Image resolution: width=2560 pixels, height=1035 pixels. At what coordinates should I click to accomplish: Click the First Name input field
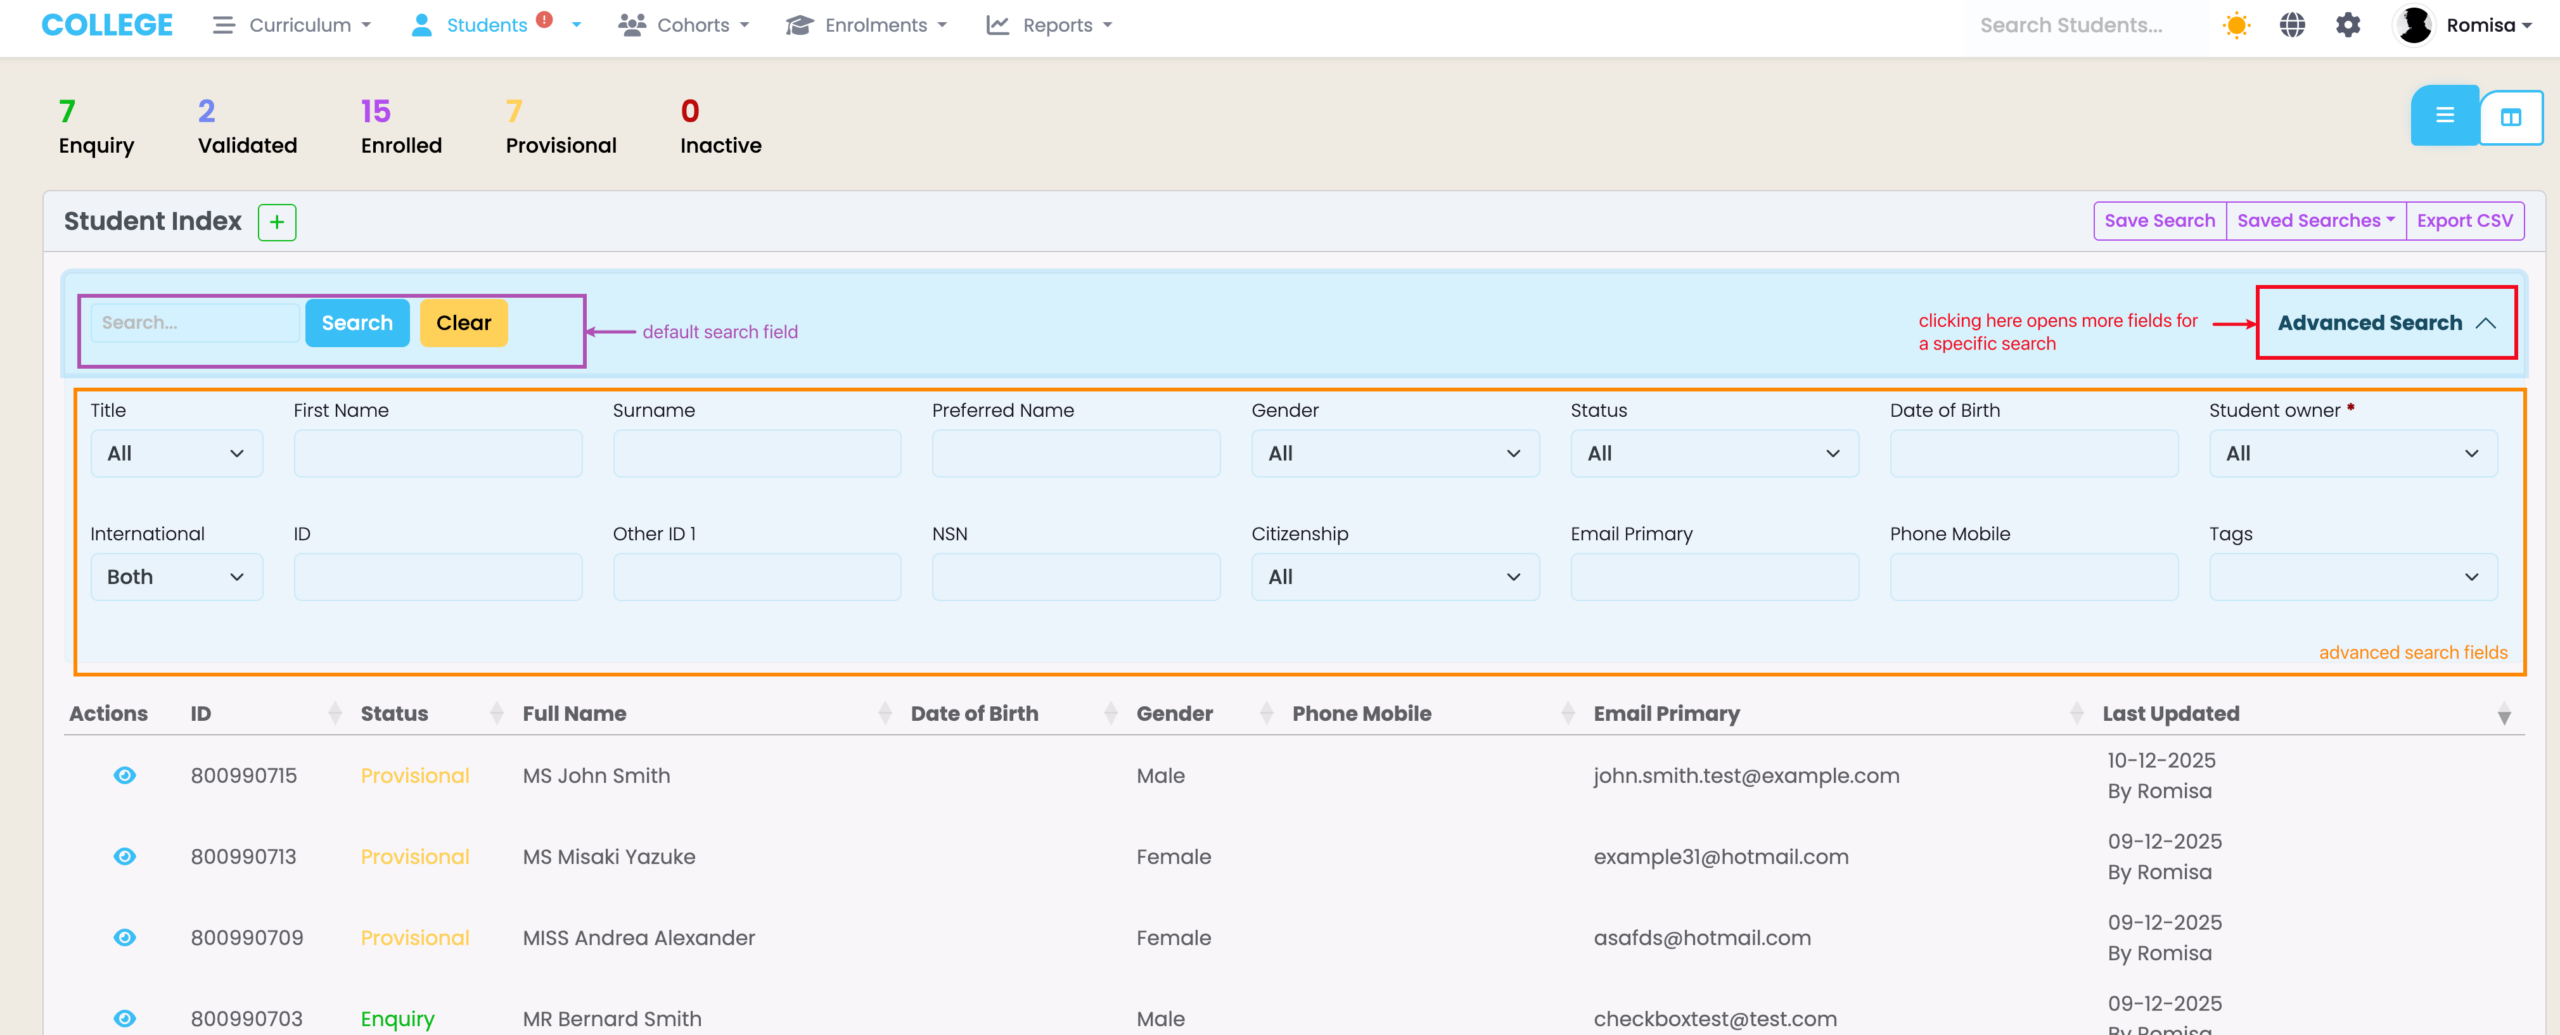point(438,454)
